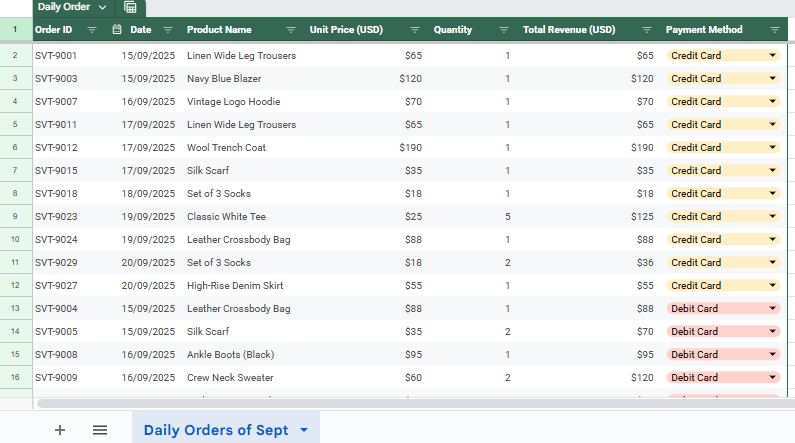Open payment dropdown for order SVT-9018

[x=772, y=194]
